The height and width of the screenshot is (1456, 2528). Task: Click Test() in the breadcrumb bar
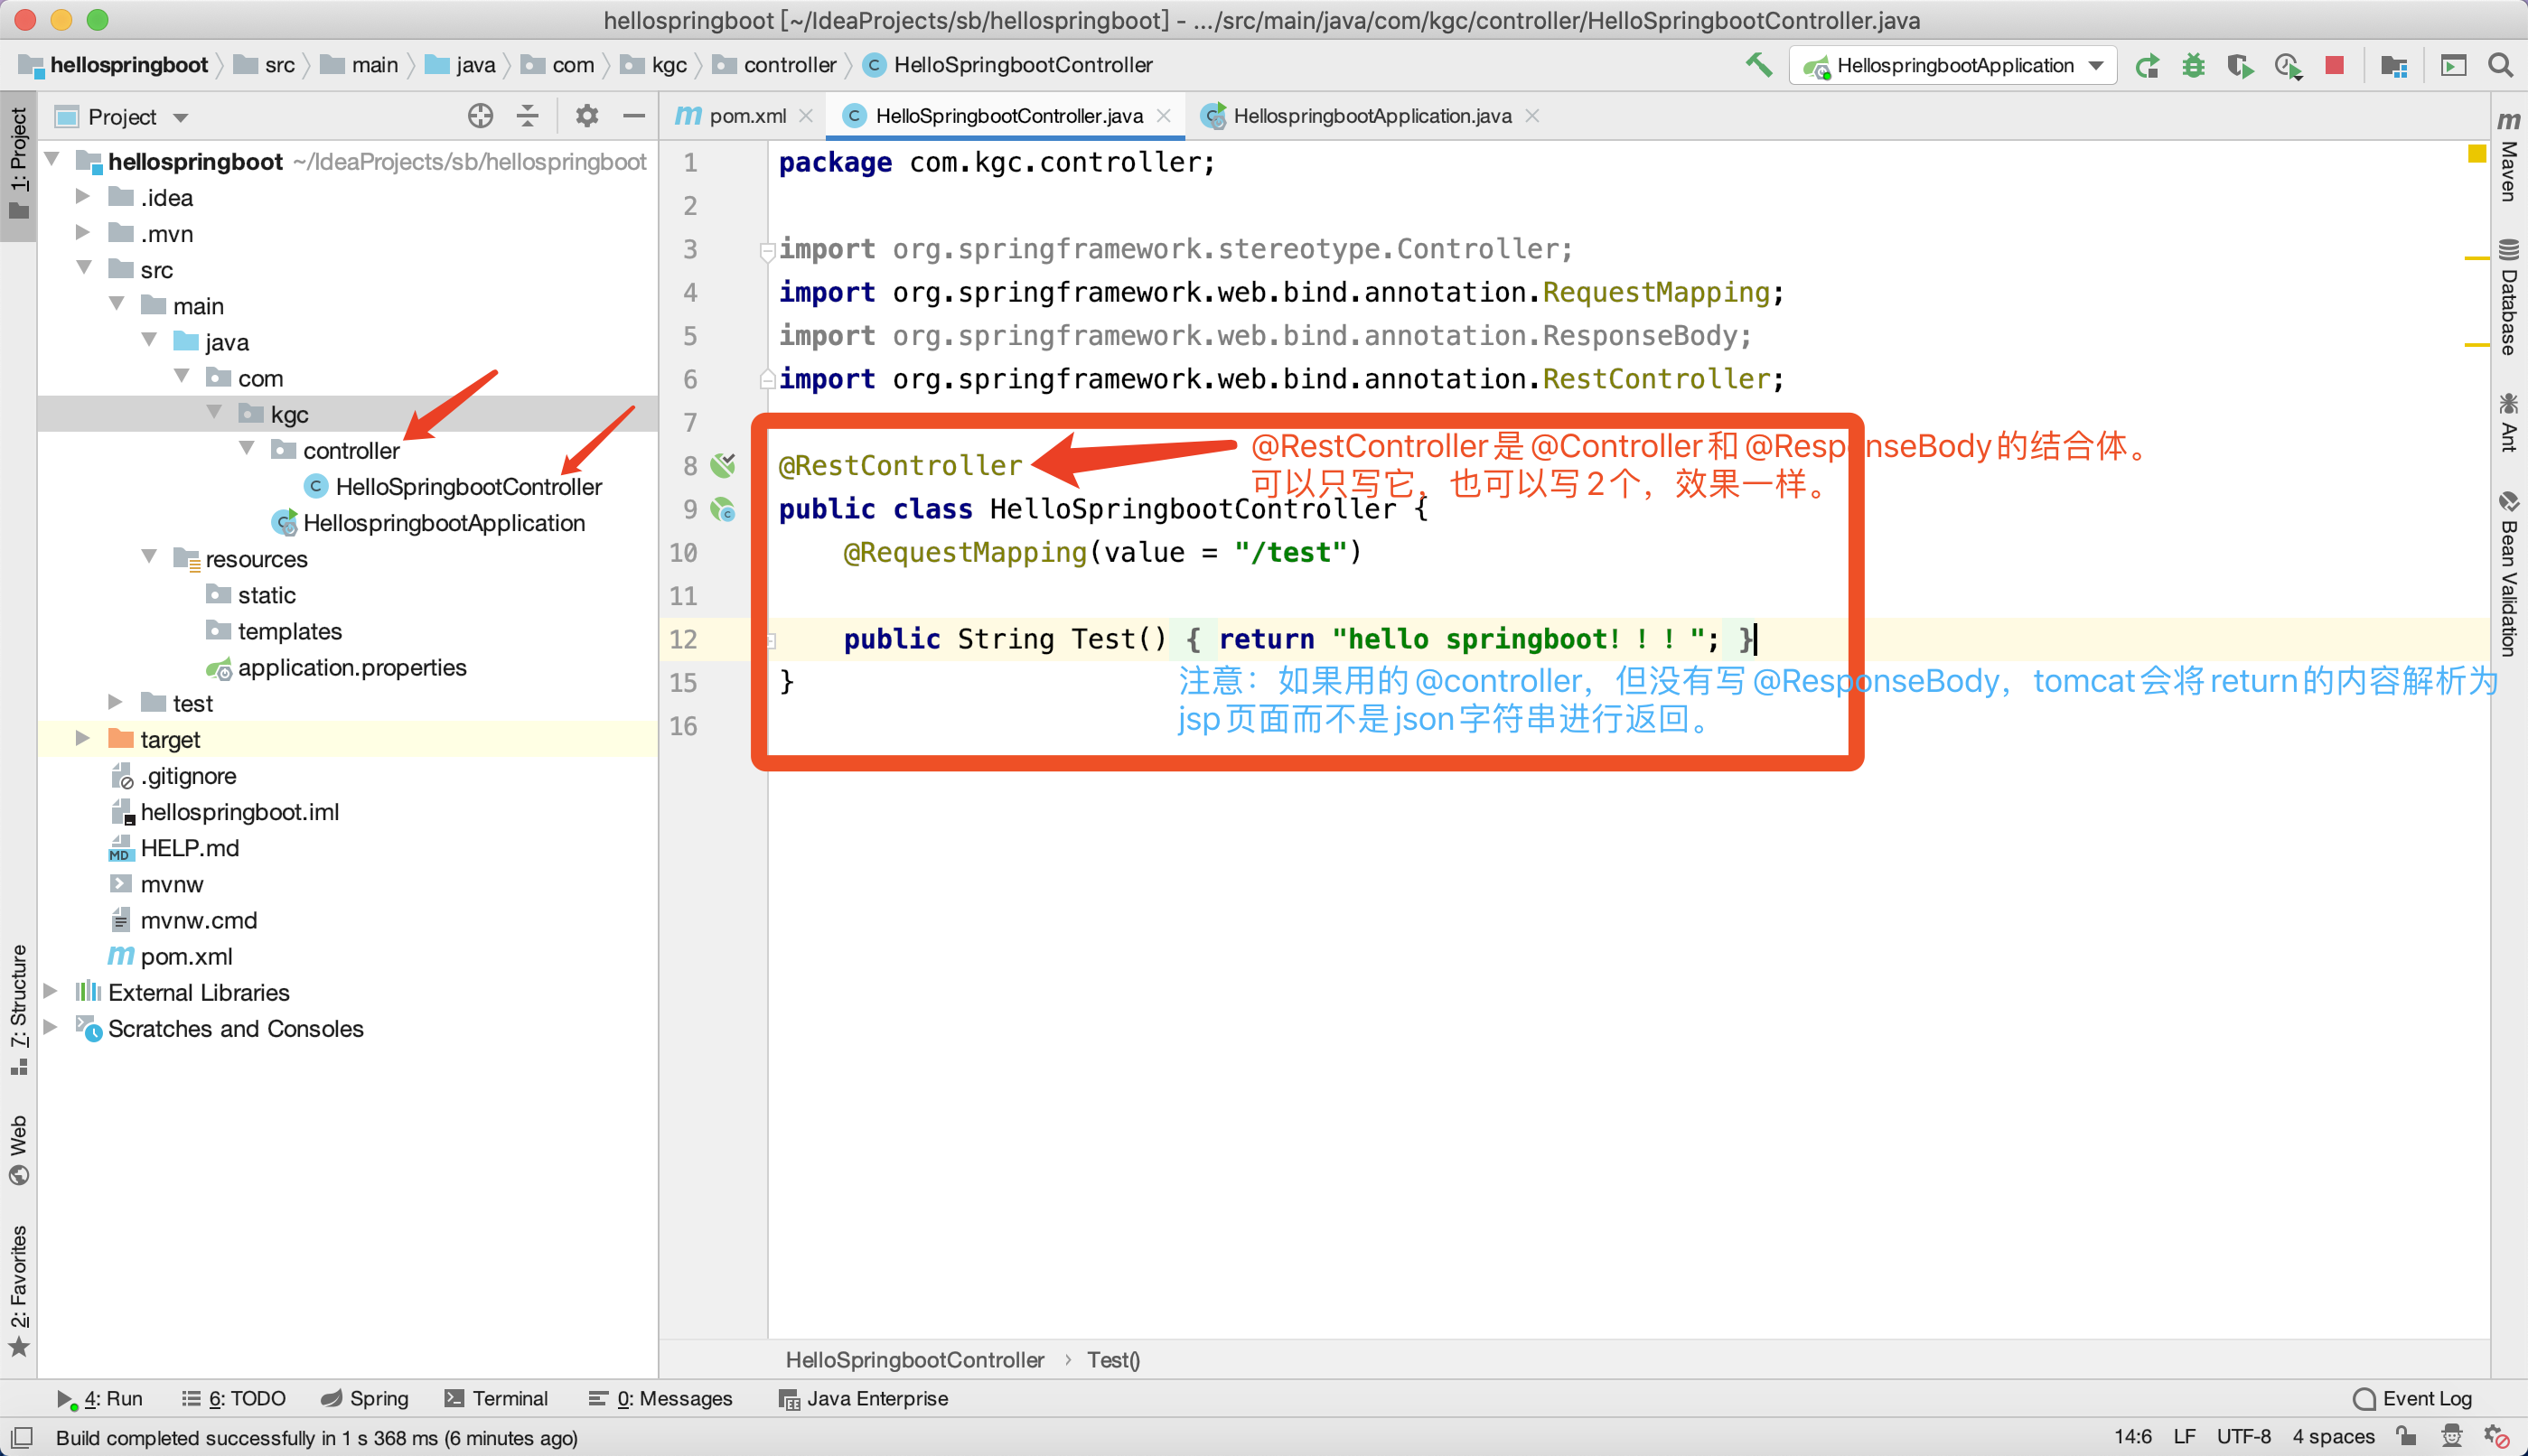(1113, 1359)
